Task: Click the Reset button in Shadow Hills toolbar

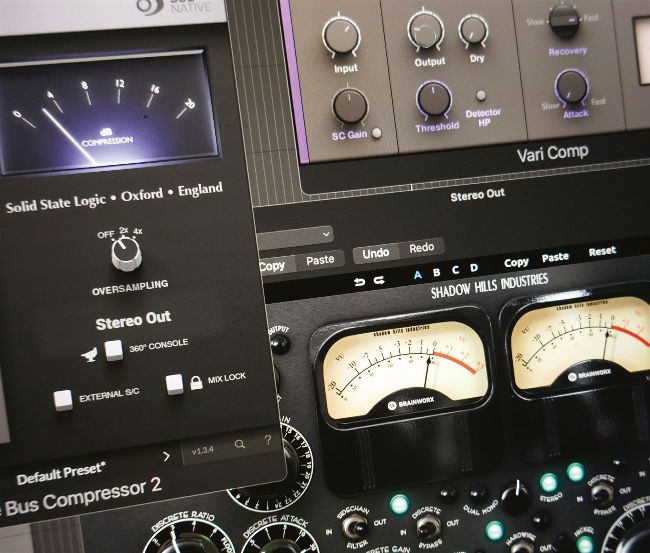Action: pyautogui.click(x=602, y=252)
